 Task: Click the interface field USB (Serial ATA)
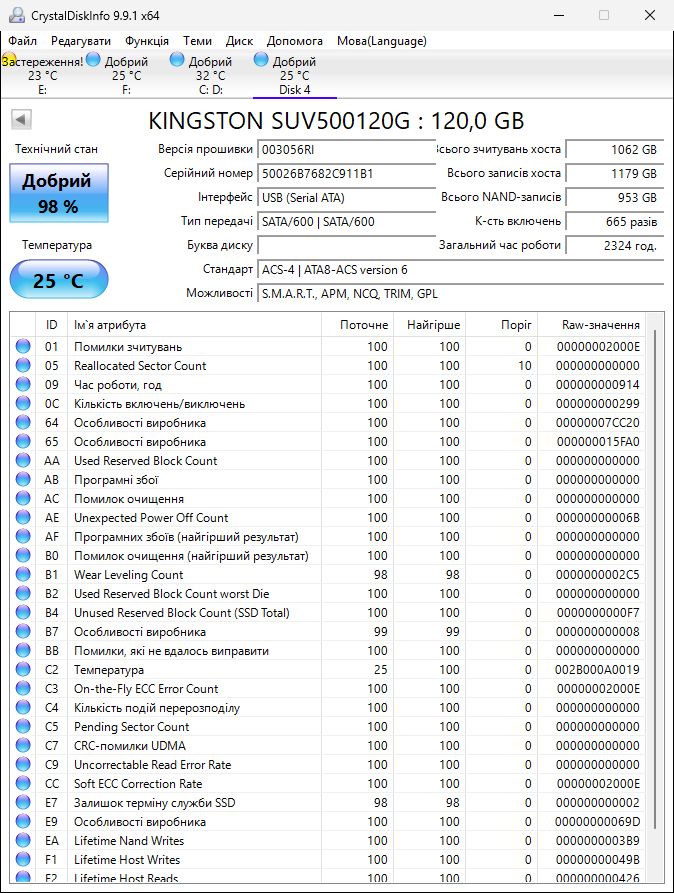coord(347,198)
